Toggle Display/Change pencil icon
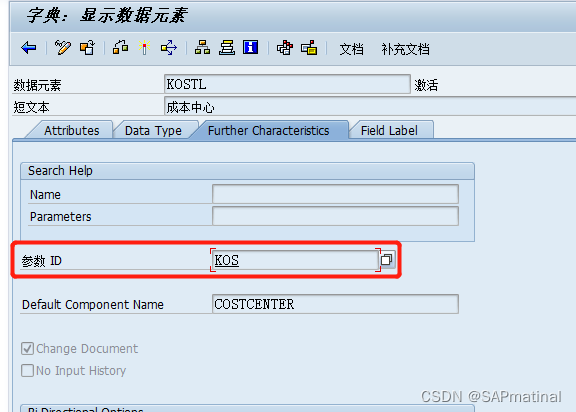The image size is (576, 412). (62, 48)
